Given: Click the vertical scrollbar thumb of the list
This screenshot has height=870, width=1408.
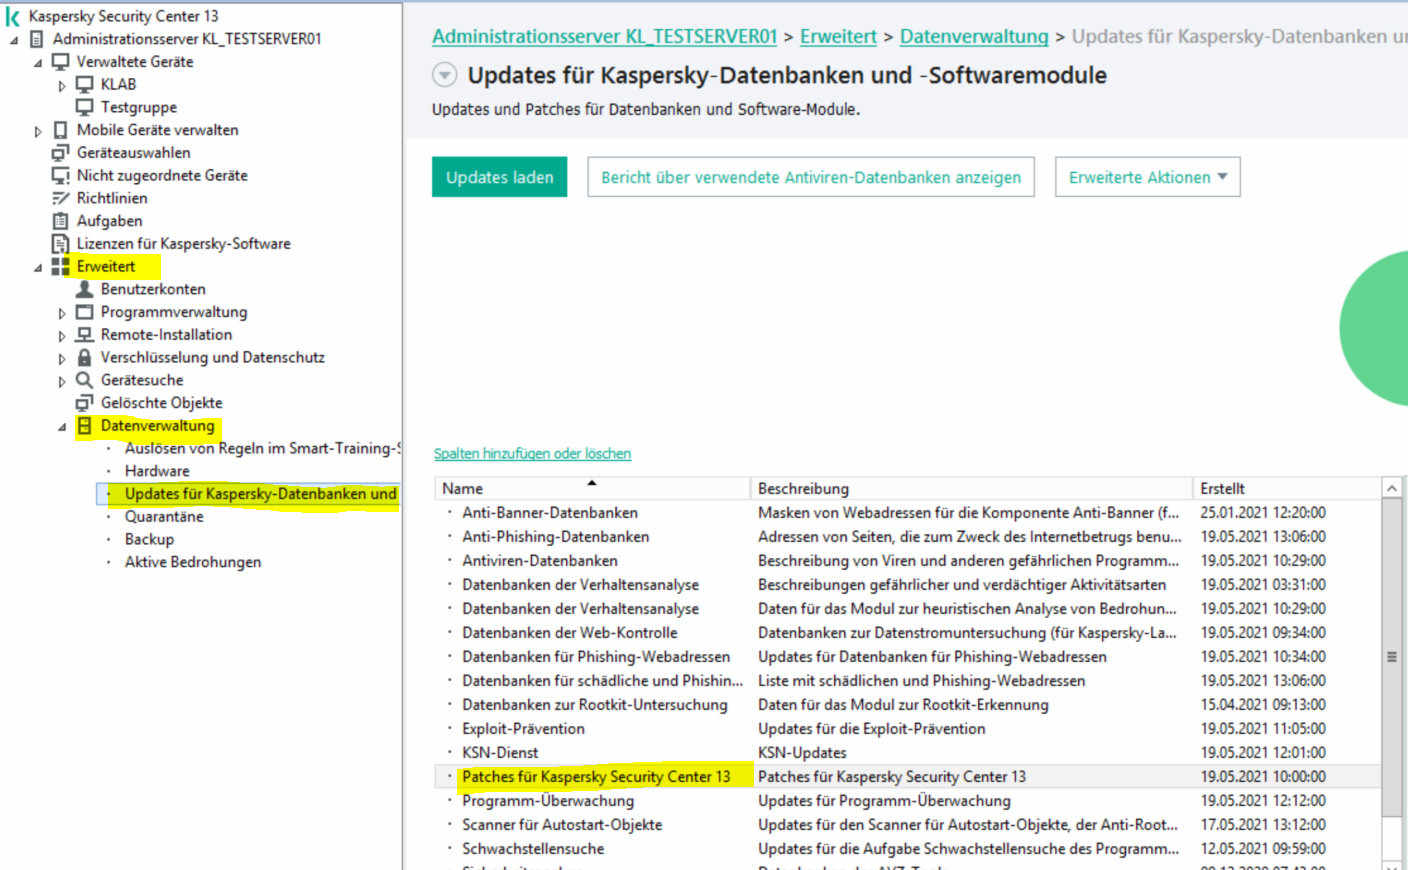Looking at the screenshot, I should tap(1391, 657).
